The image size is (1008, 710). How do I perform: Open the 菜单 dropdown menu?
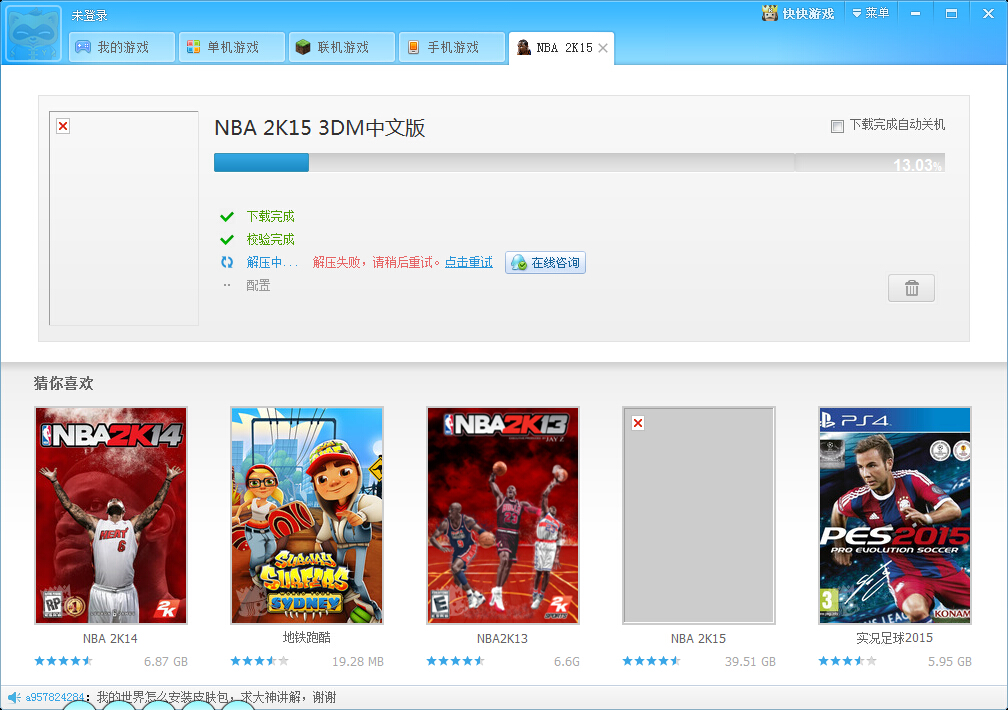point(870,13)
